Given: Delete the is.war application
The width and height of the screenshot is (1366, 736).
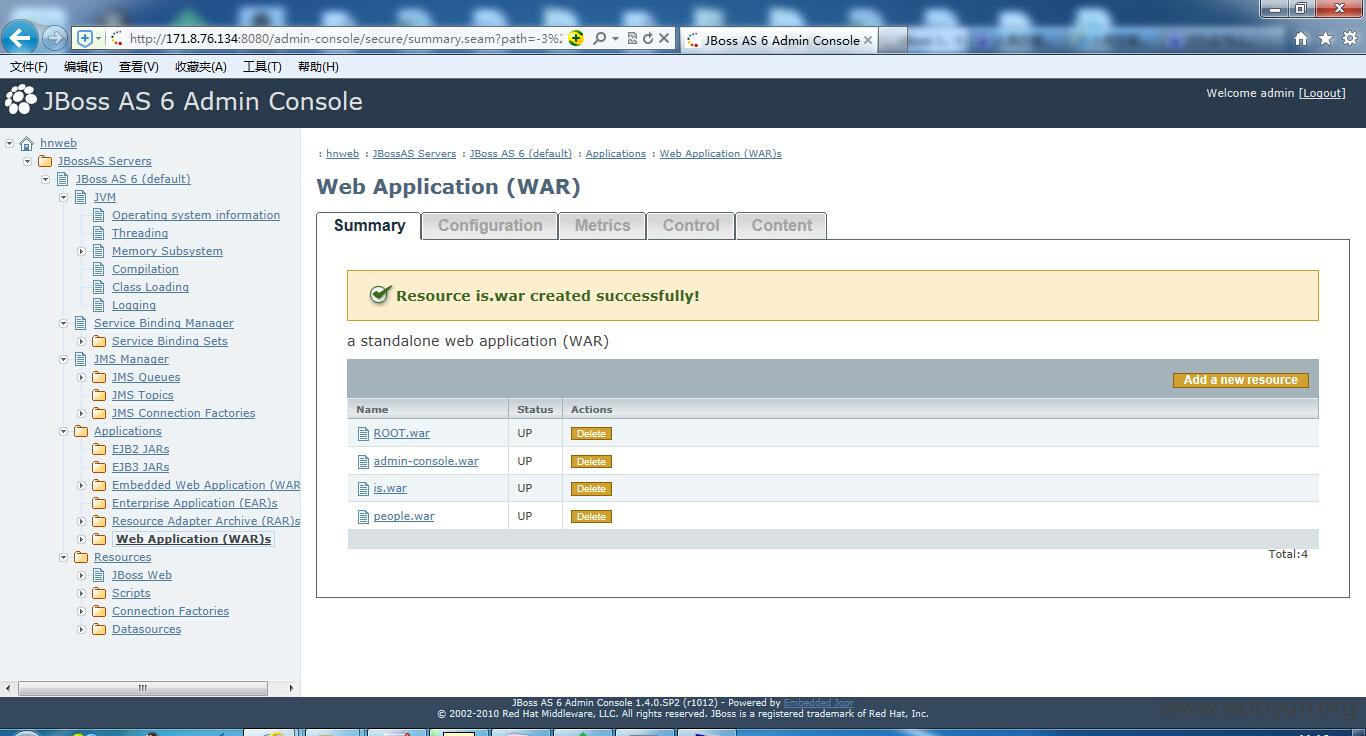Looking at the screenshot, I should [x=591, y=489].
